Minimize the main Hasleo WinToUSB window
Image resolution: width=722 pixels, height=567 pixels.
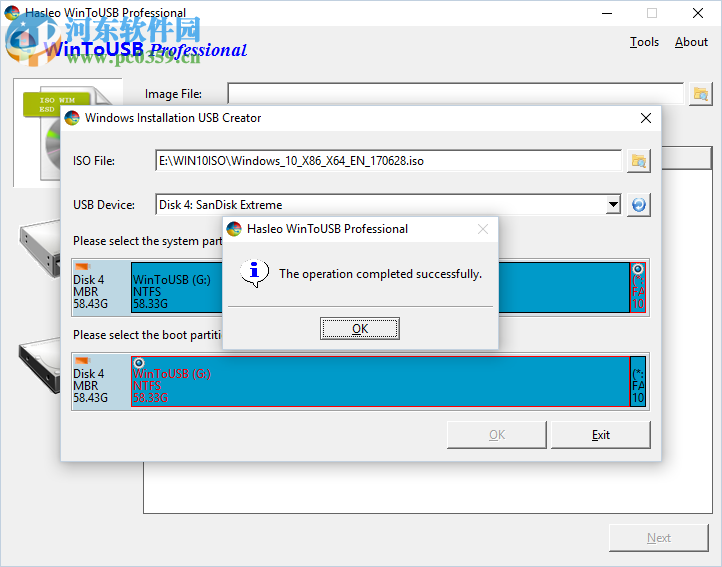click(x=607, y=13)
